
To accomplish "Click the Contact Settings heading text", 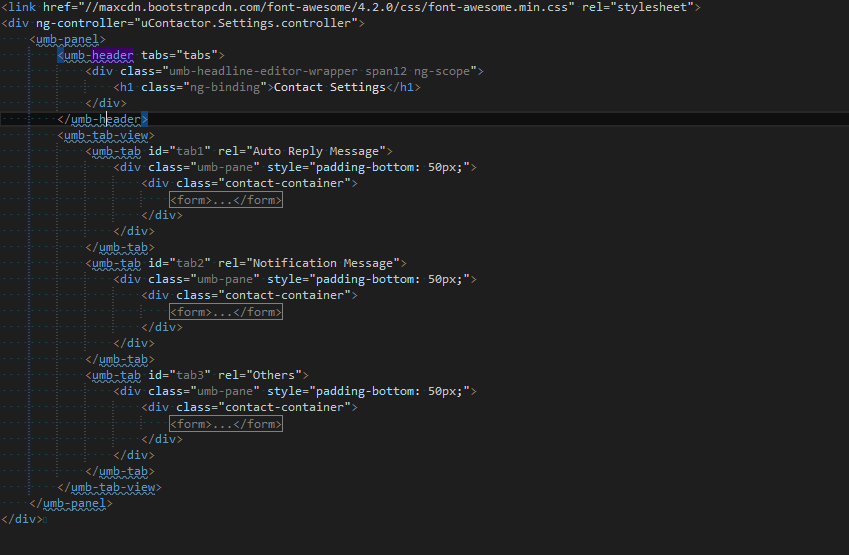I will pos(330,87).
